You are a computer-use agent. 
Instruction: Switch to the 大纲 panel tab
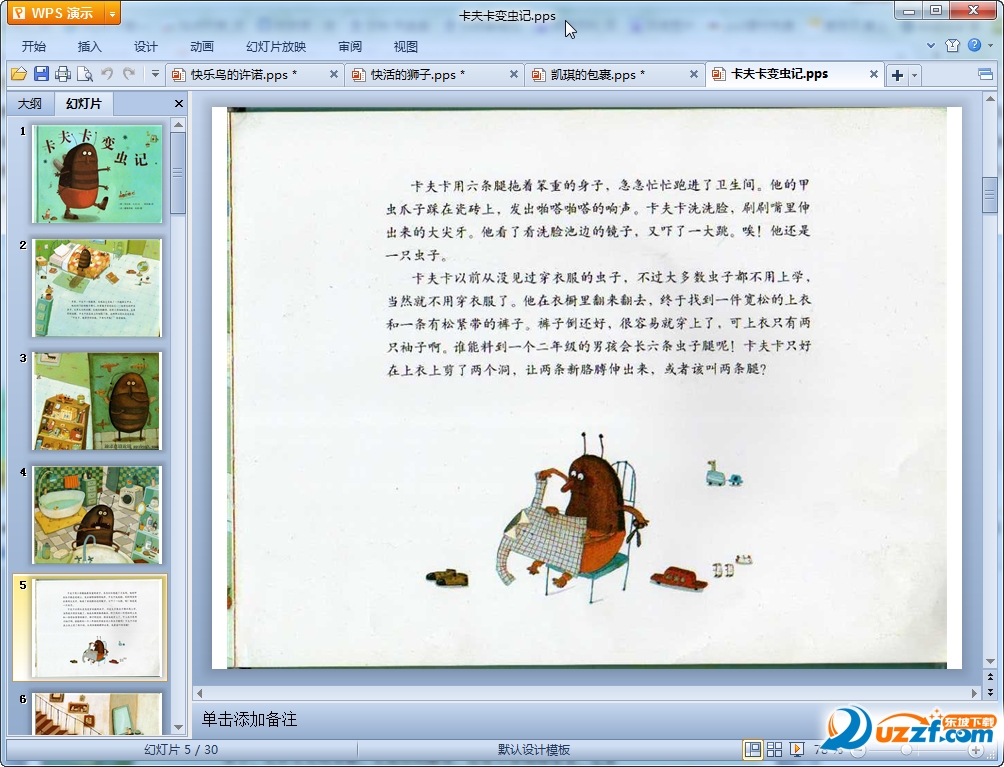(x=29, y=103)
